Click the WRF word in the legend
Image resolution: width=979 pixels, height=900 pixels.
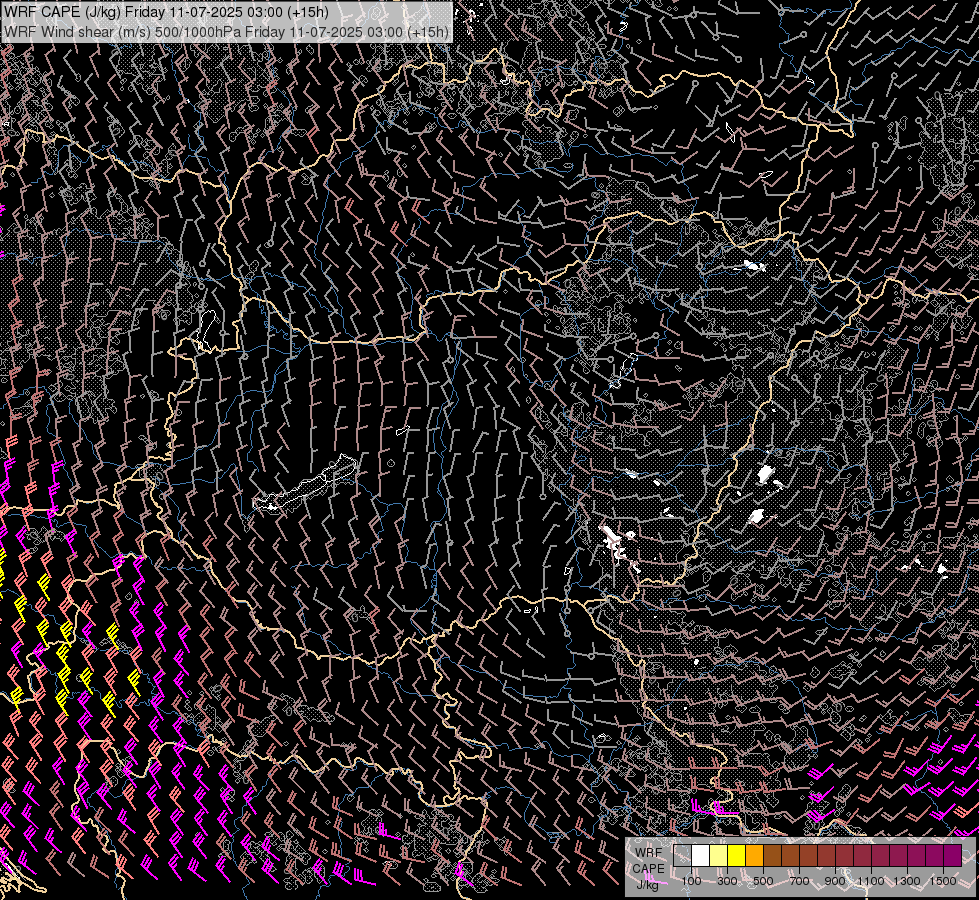coord(649,853)
